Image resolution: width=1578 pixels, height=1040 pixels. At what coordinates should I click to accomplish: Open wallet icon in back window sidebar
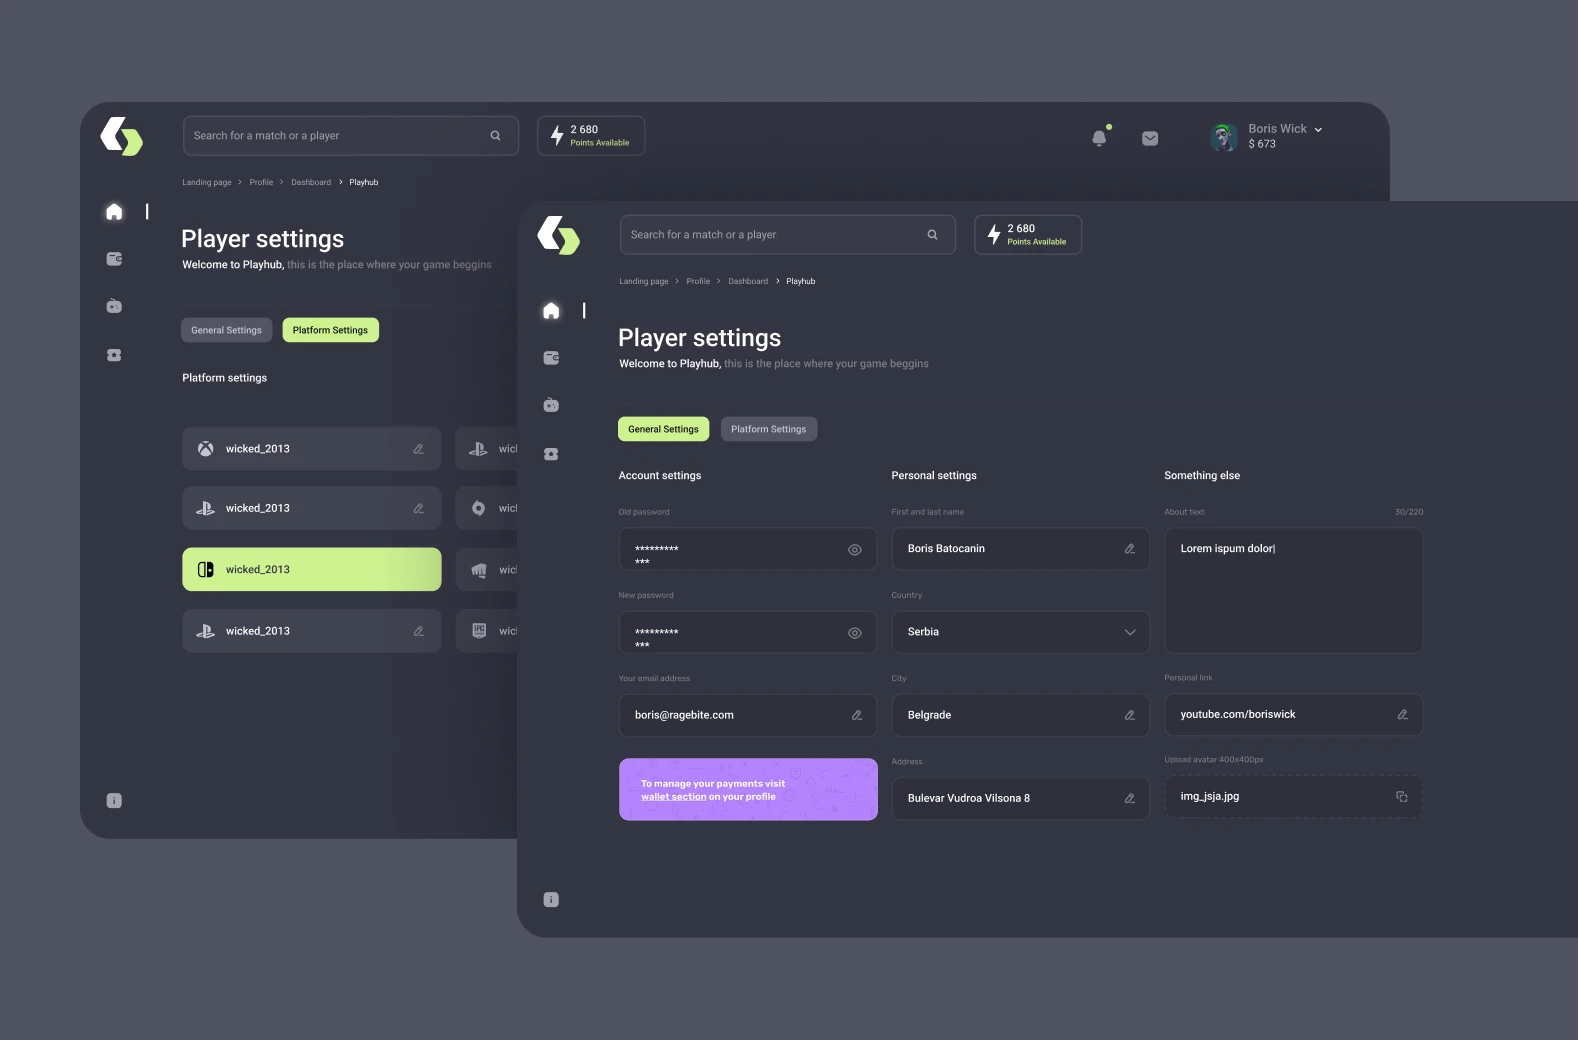coord(114,259)
